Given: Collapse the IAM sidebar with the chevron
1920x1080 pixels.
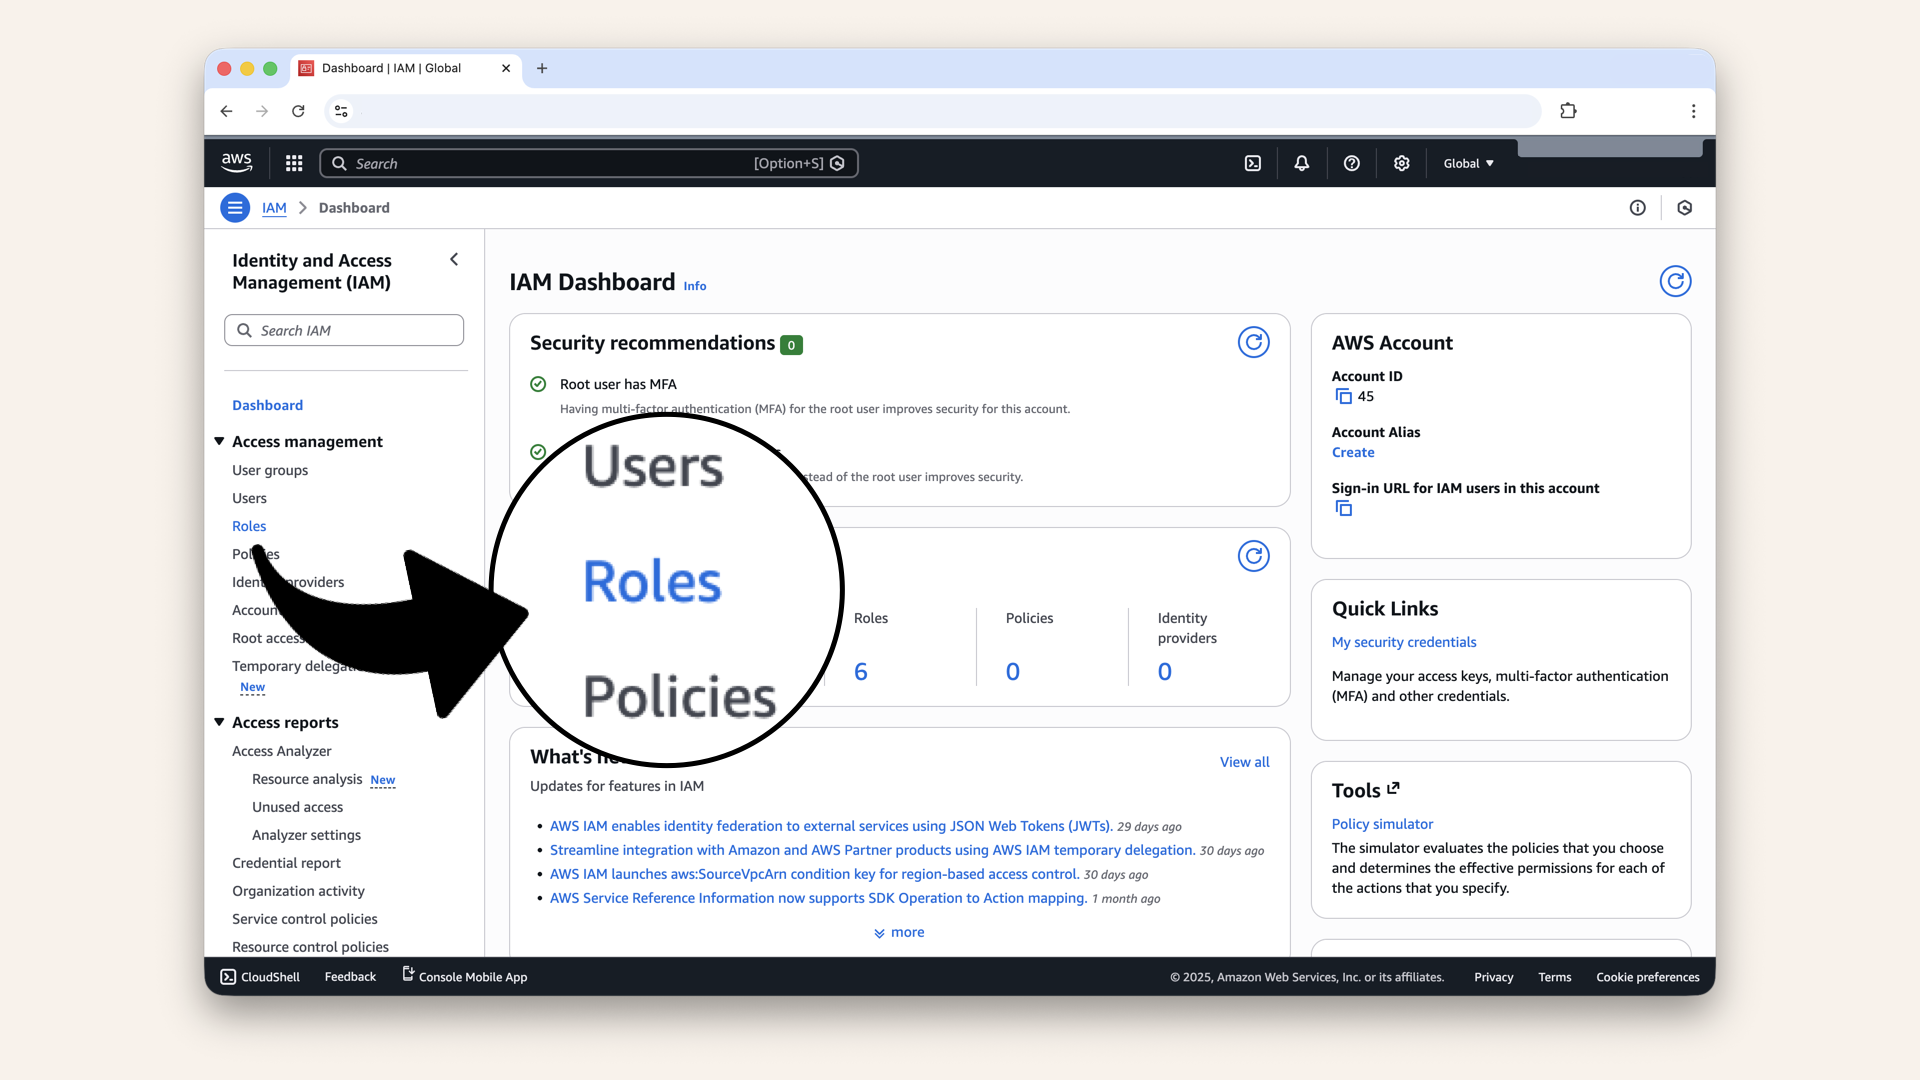Looking at the screenshot, I should pos(454,259).
